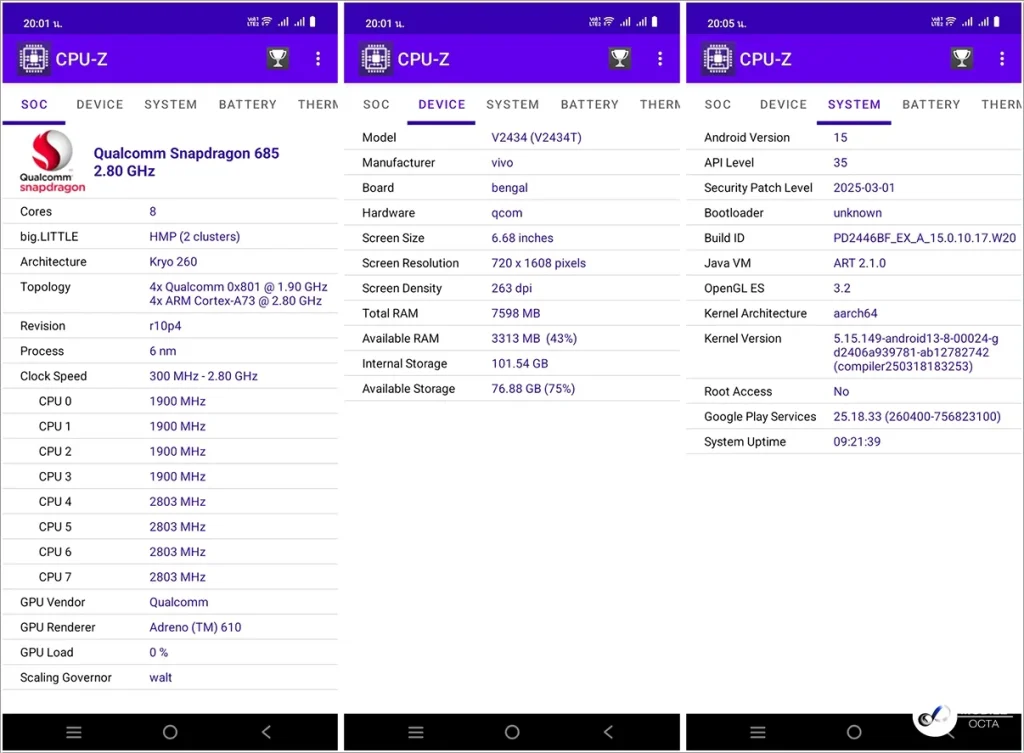The height and width of the screenshot is (753, 1024).
Task: Tap CPU-Z chip logo in middle screen
Action: [x=376, y=59]
